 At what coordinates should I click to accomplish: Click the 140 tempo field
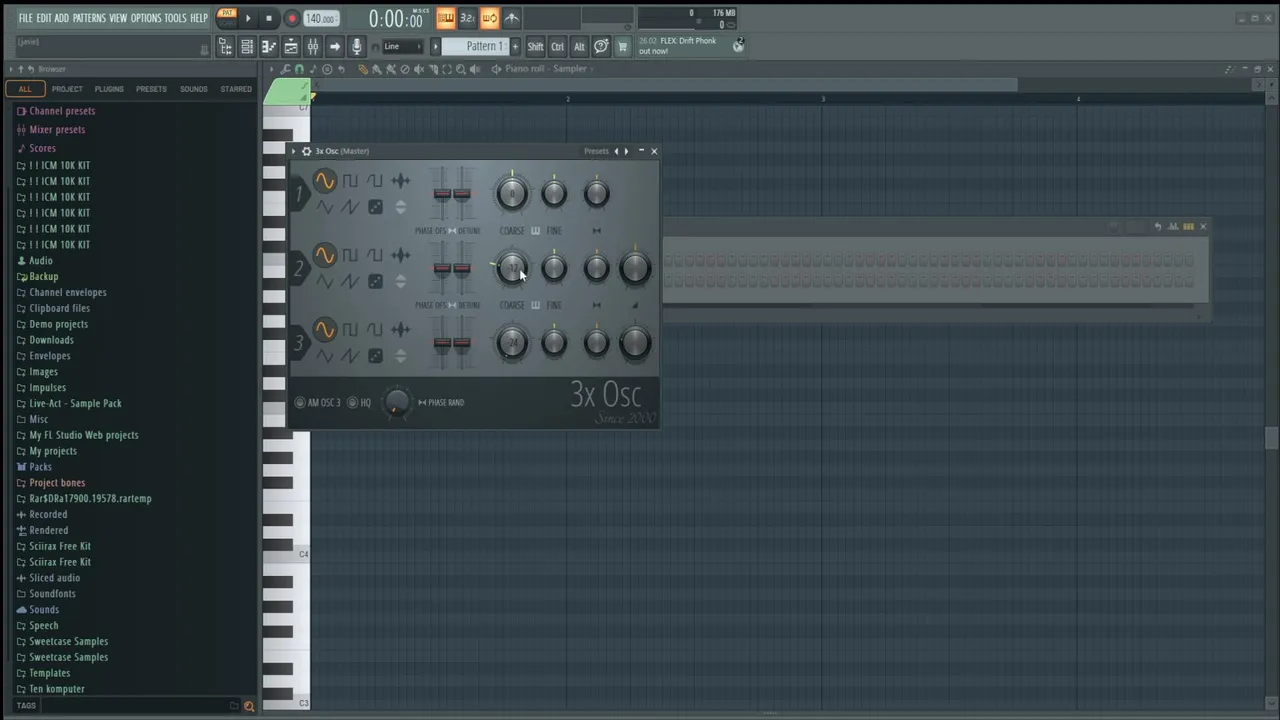coord(320,18)
